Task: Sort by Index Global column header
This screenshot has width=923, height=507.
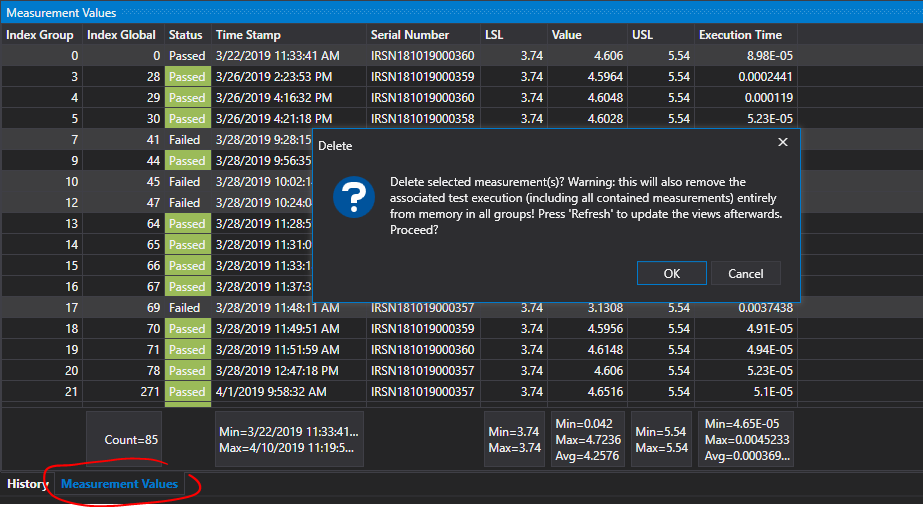Action: pyautogui.click(x=122, y=35)
